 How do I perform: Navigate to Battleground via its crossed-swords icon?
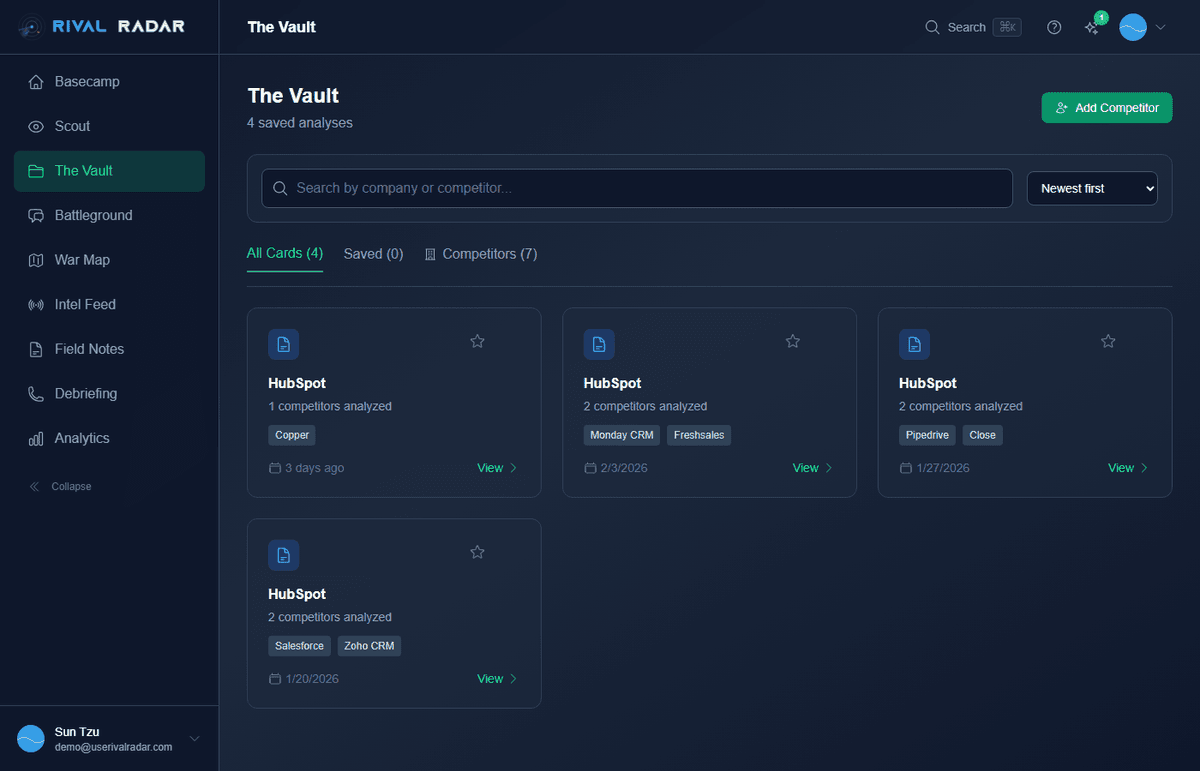(x=35, y=215)
